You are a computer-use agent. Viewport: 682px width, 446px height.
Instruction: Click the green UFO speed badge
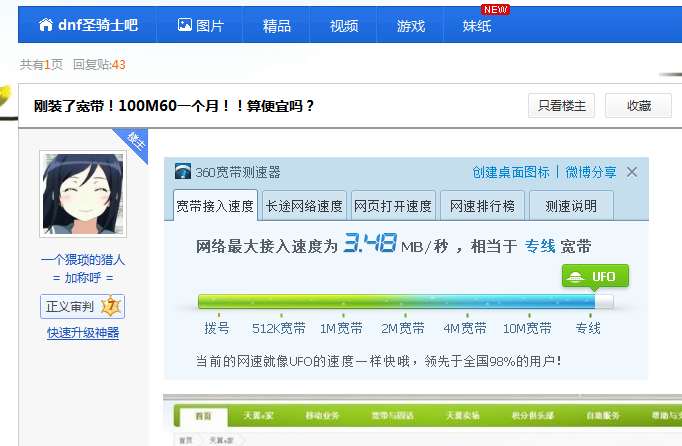coord(595,277)
